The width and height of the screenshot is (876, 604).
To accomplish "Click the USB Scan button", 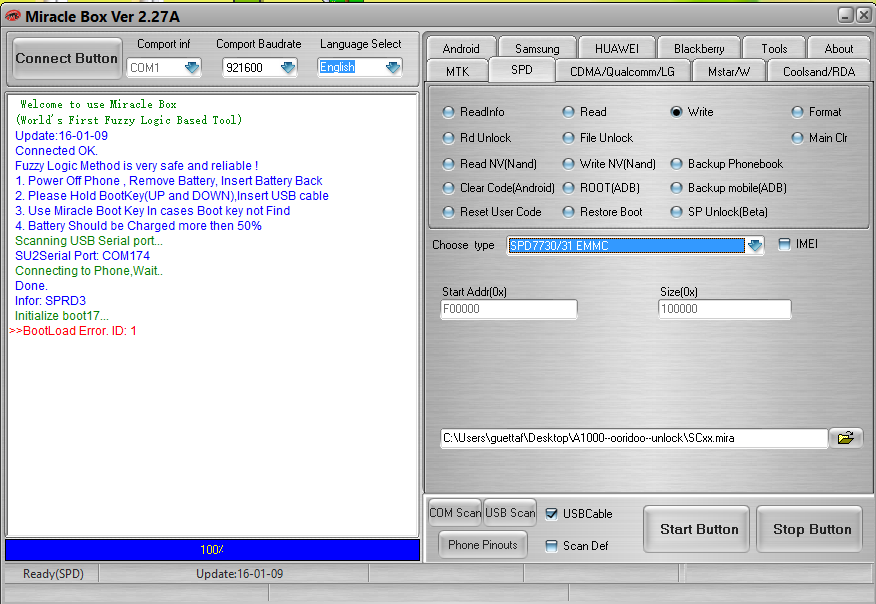I will [510, 512].
